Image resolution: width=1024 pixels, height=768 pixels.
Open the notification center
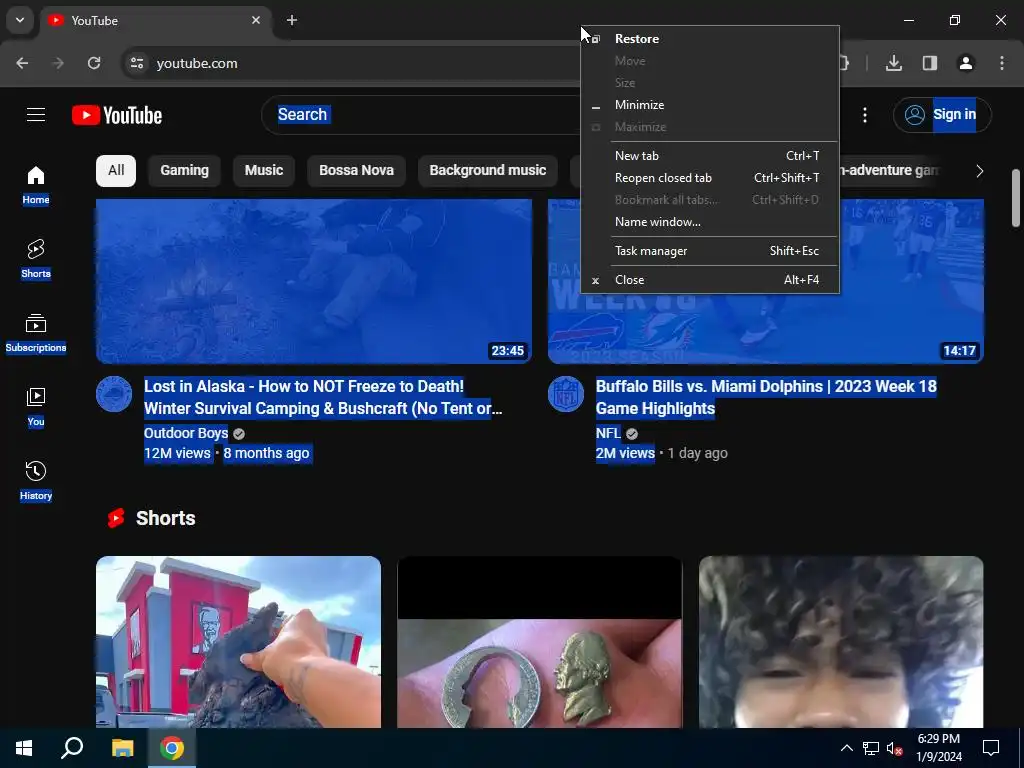tap(991, 748)
